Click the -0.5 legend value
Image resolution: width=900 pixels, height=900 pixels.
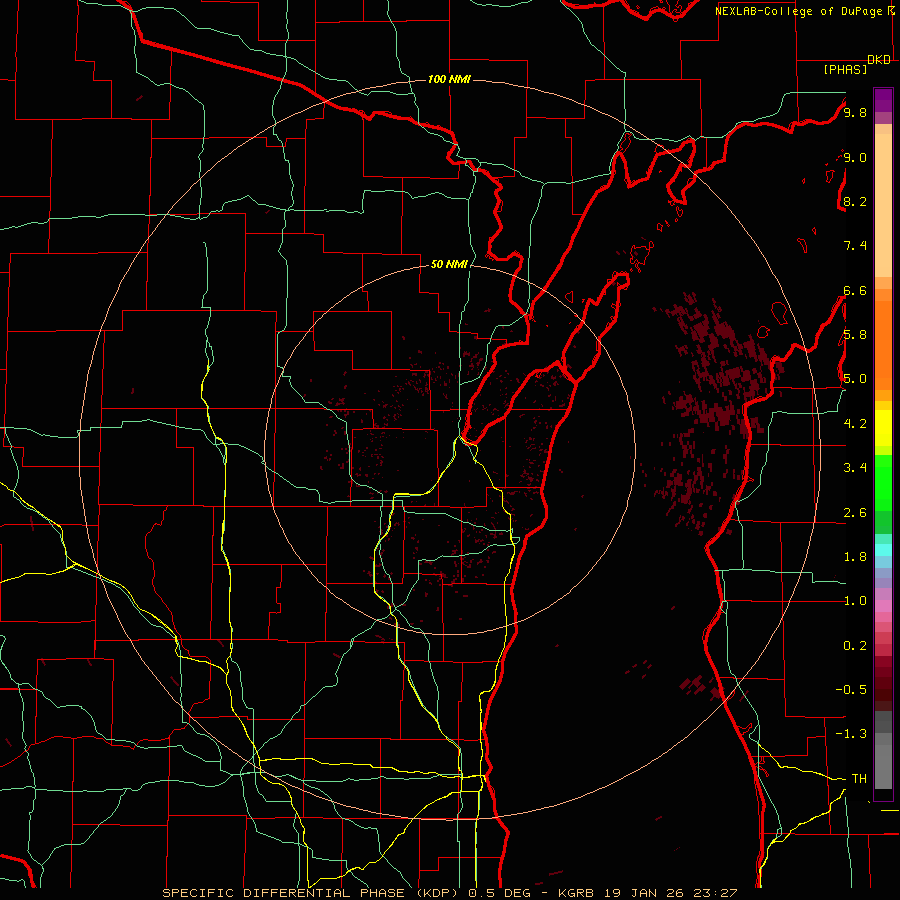point(851,689)
